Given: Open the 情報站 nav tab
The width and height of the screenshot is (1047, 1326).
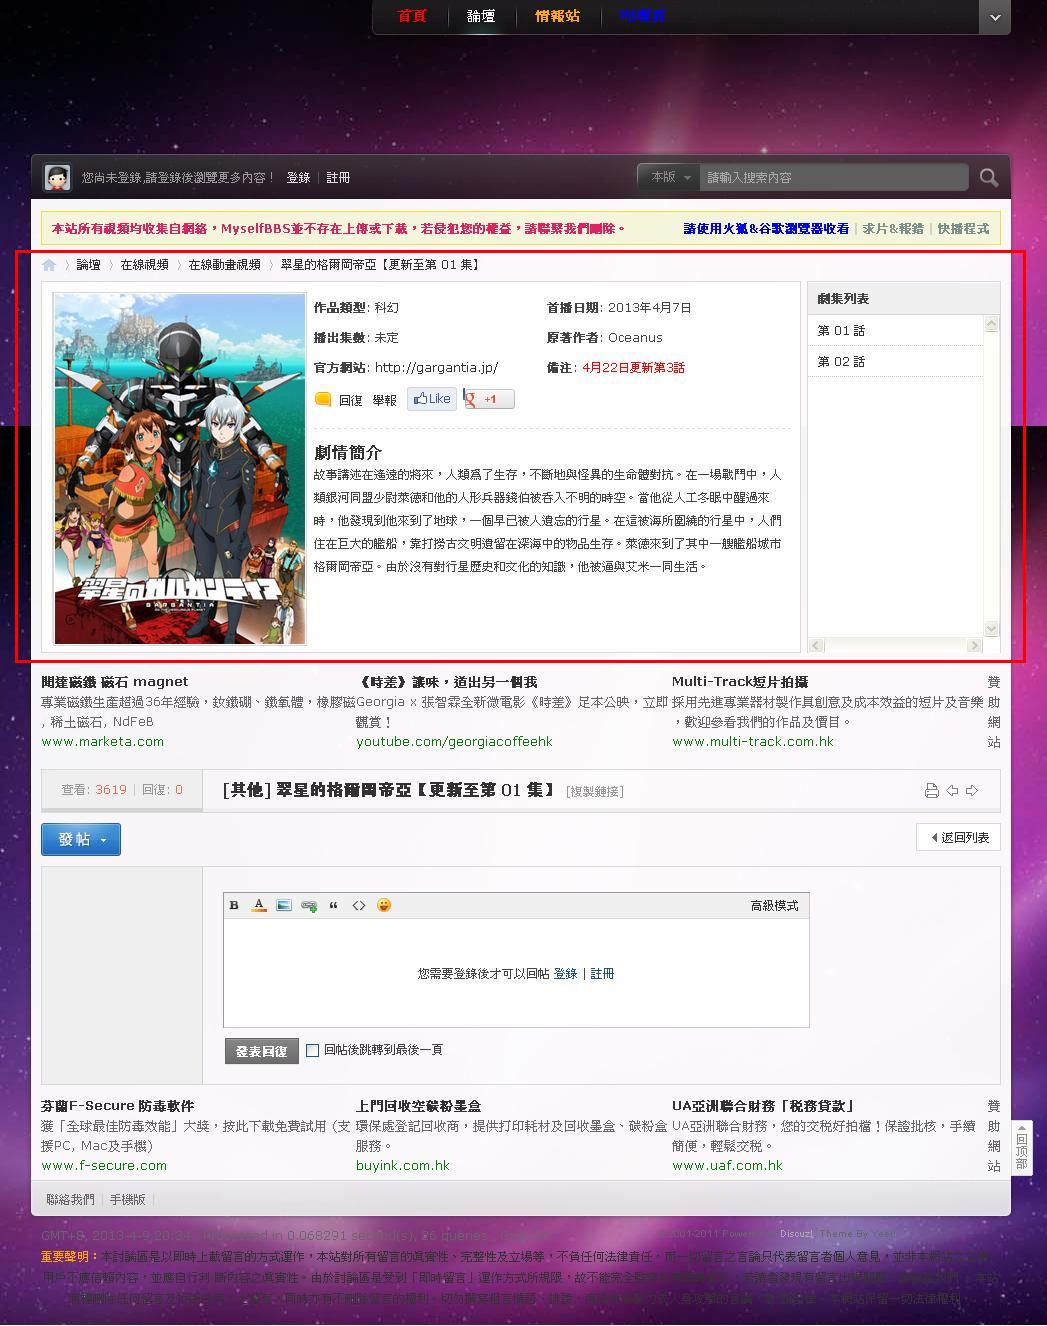Looking at the screenshot, I should (x=557, y=16).
